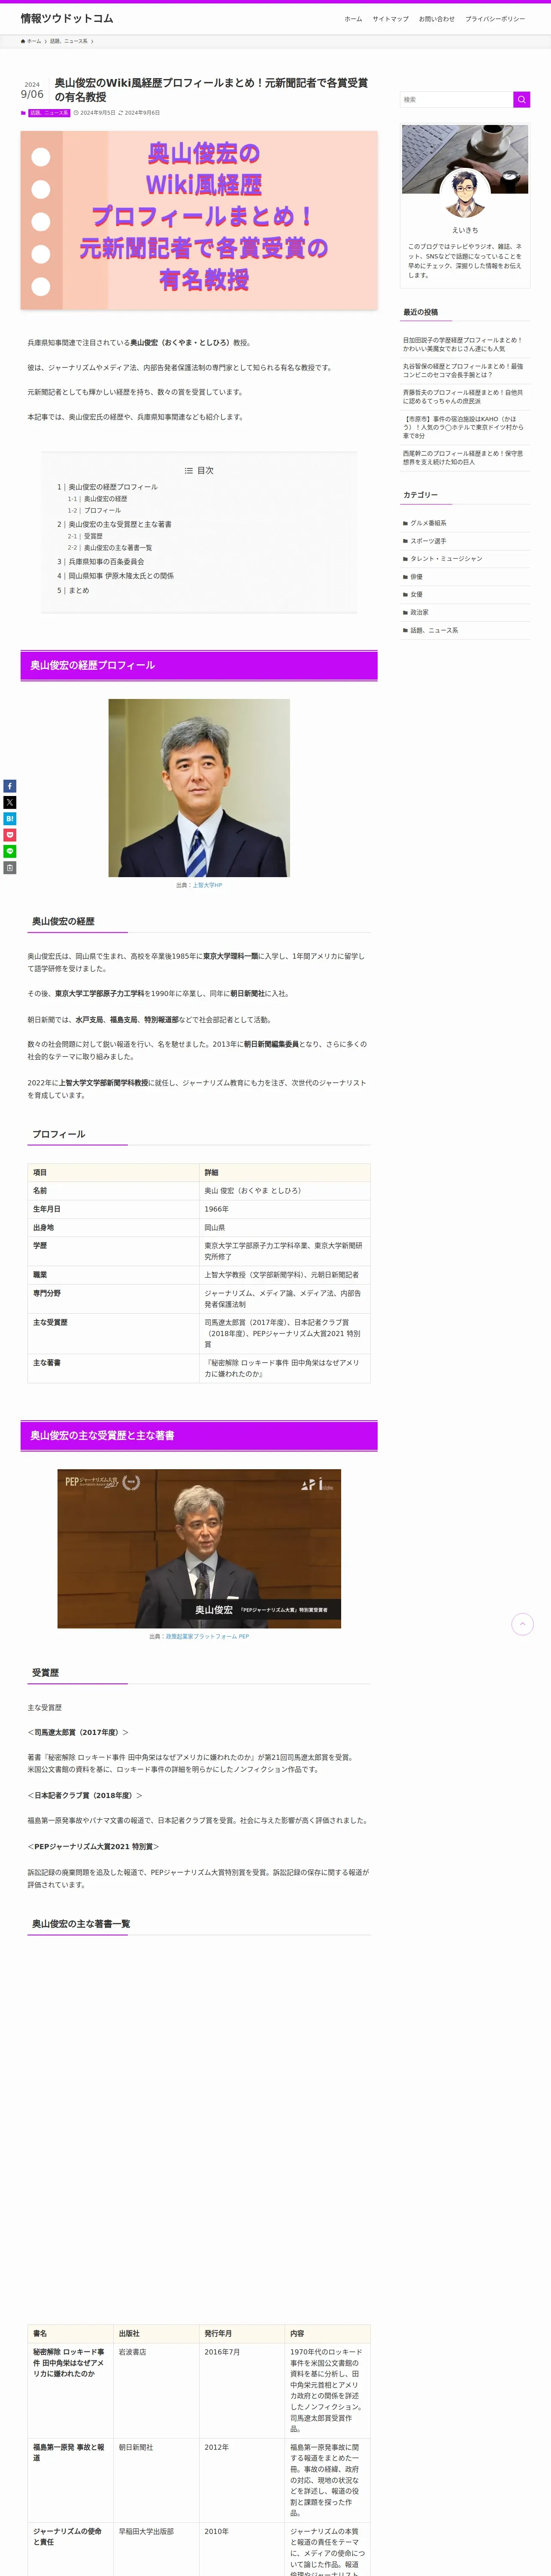Jump to TOC item 1-1 奥山俊宏の経歴

click(x=105, y=499)
